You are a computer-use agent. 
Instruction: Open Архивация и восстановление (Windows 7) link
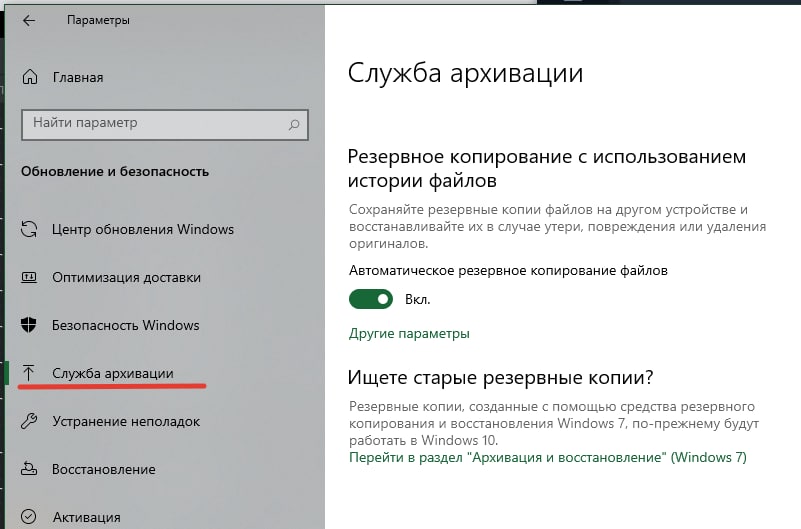548,457
